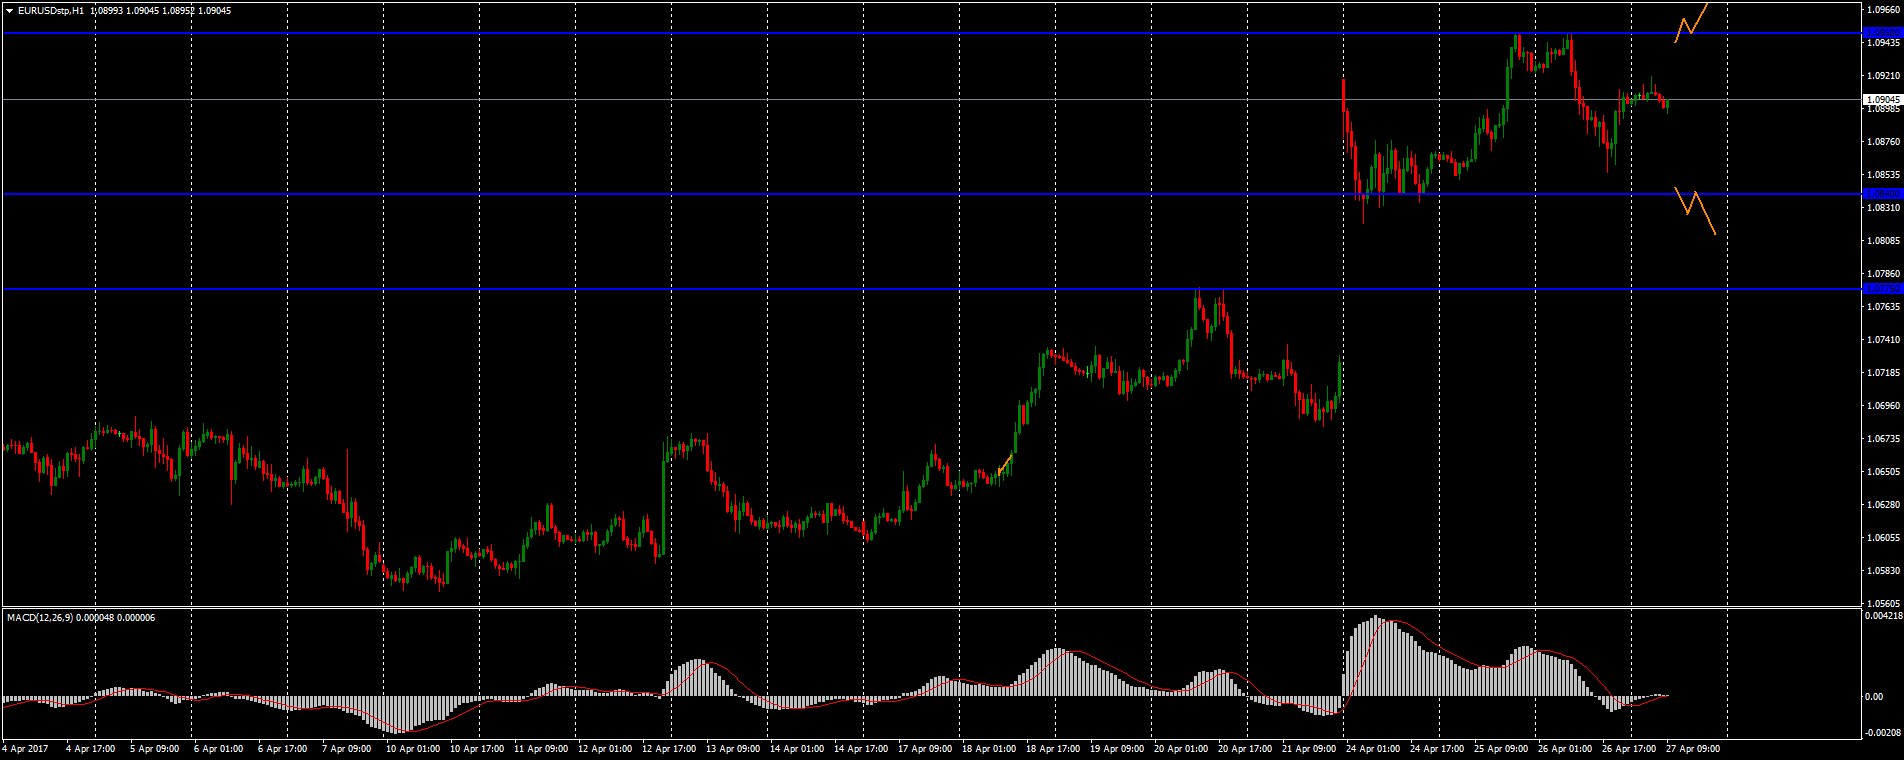Click MACD scale zero level 0.00
Screen dimensions: 1904x760
click(1876, 696)
